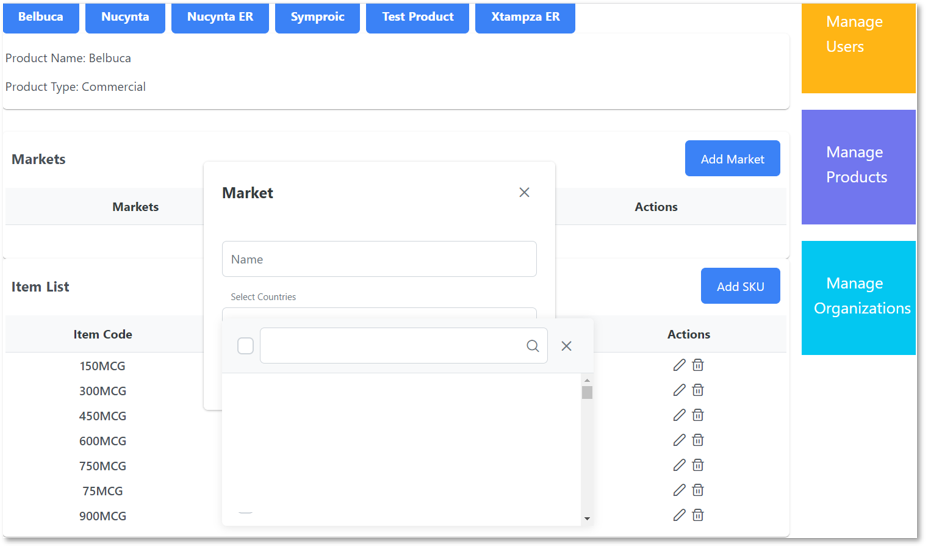Edit the 600MCG item with pencil icon
The width and height of the screenshot is (926, 547).
coord(679,440)
